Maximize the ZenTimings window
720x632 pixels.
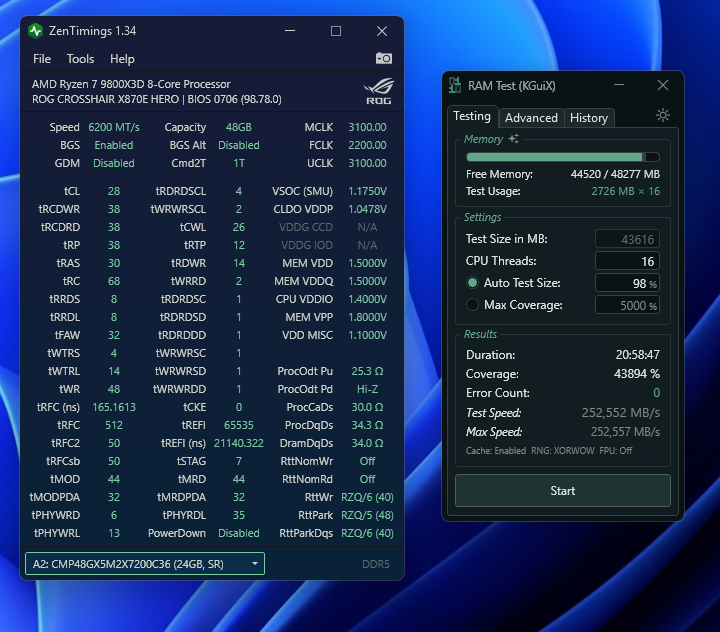click(336, 31)
